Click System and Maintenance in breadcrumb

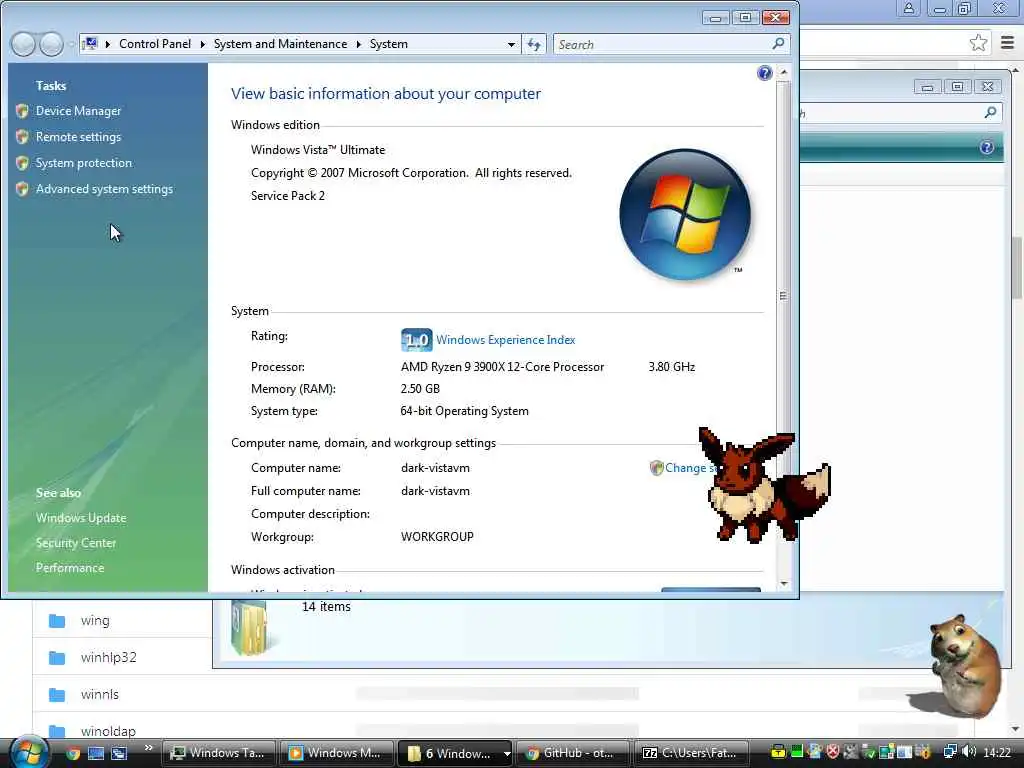(x=280, y=44)
